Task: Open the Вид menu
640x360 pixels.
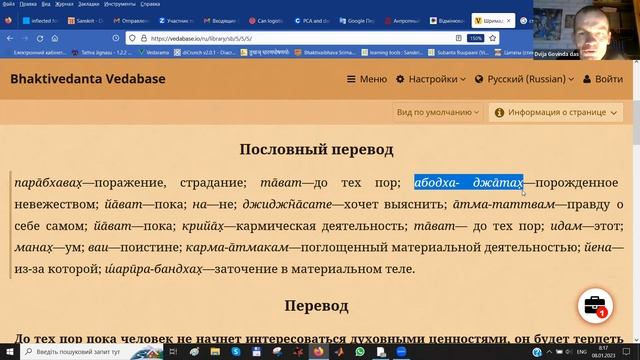Action: pyautogui.click(x=46, y=4)
